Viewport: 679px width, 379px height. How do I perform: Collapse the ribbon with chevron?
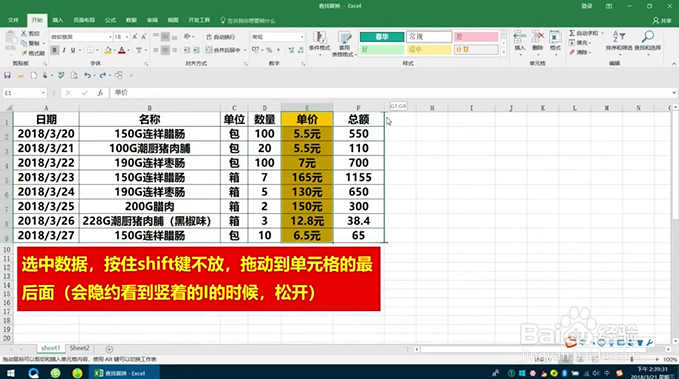tap(674, 64)
